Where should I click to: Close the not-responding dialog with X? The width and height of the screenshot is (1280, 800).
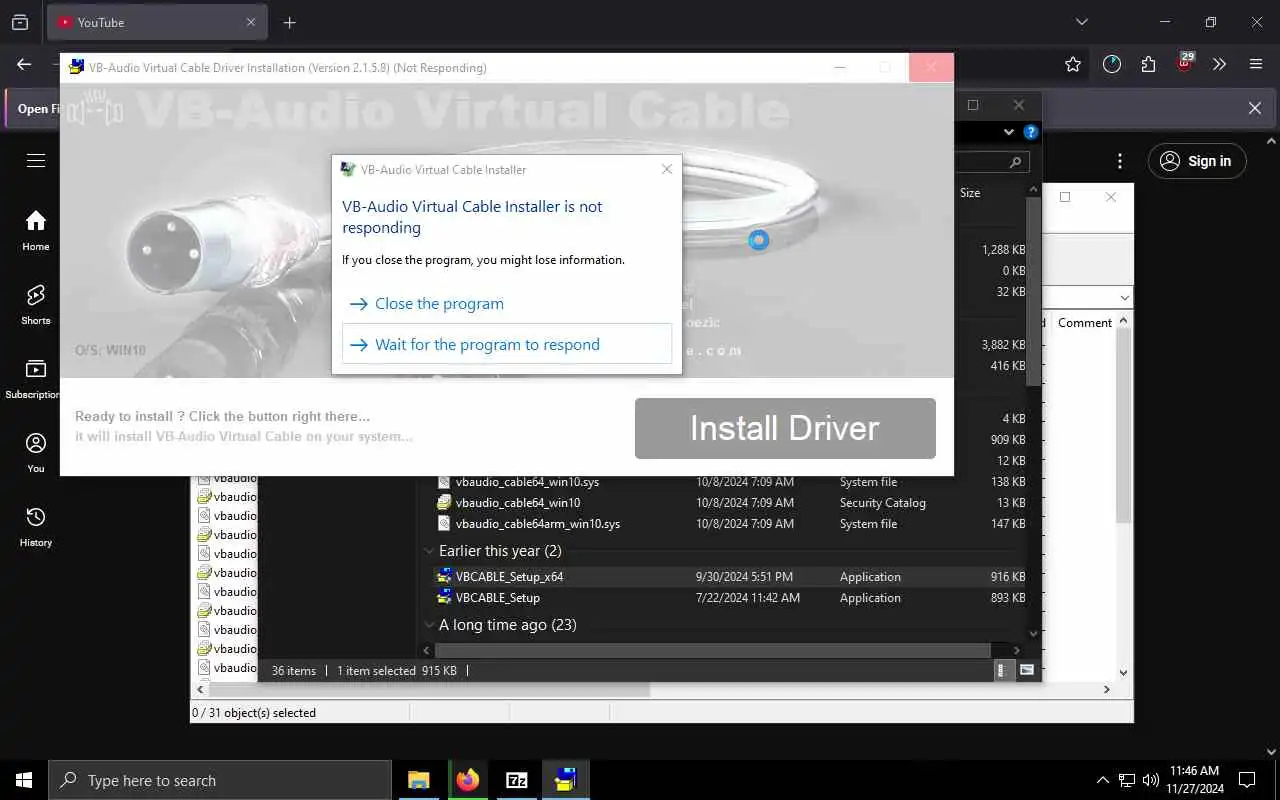[x=667, y=169]
